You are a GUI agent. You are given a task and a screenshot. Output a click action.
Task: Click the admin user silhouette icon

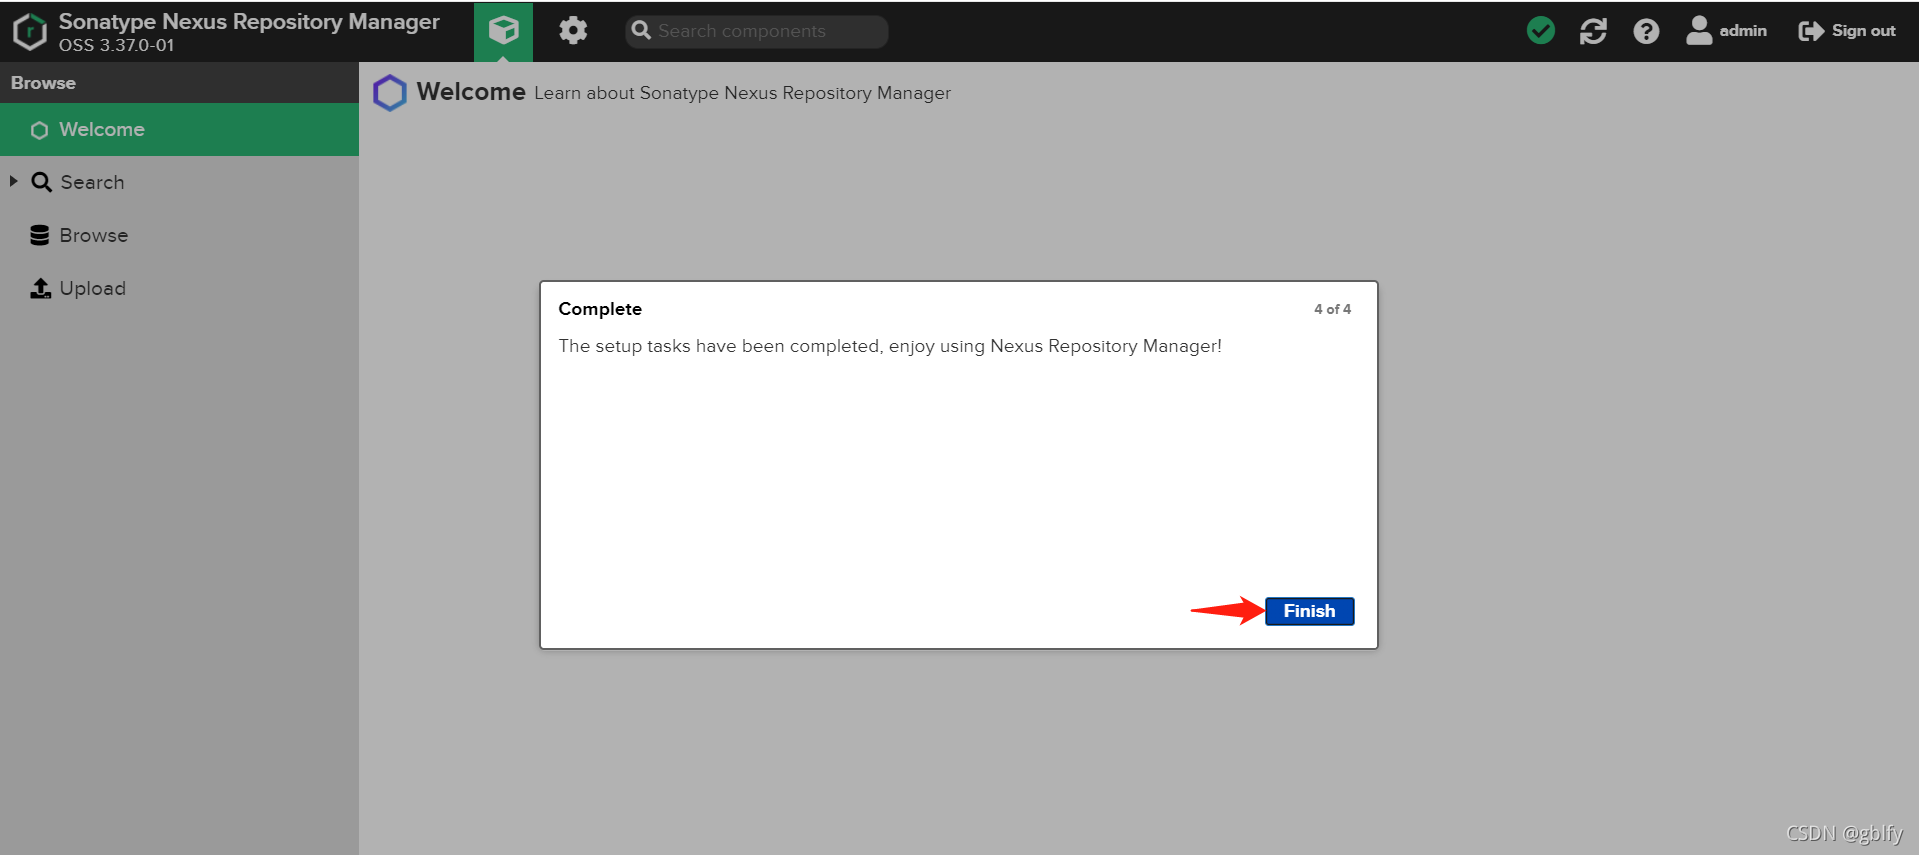(x=1699, y=31)
